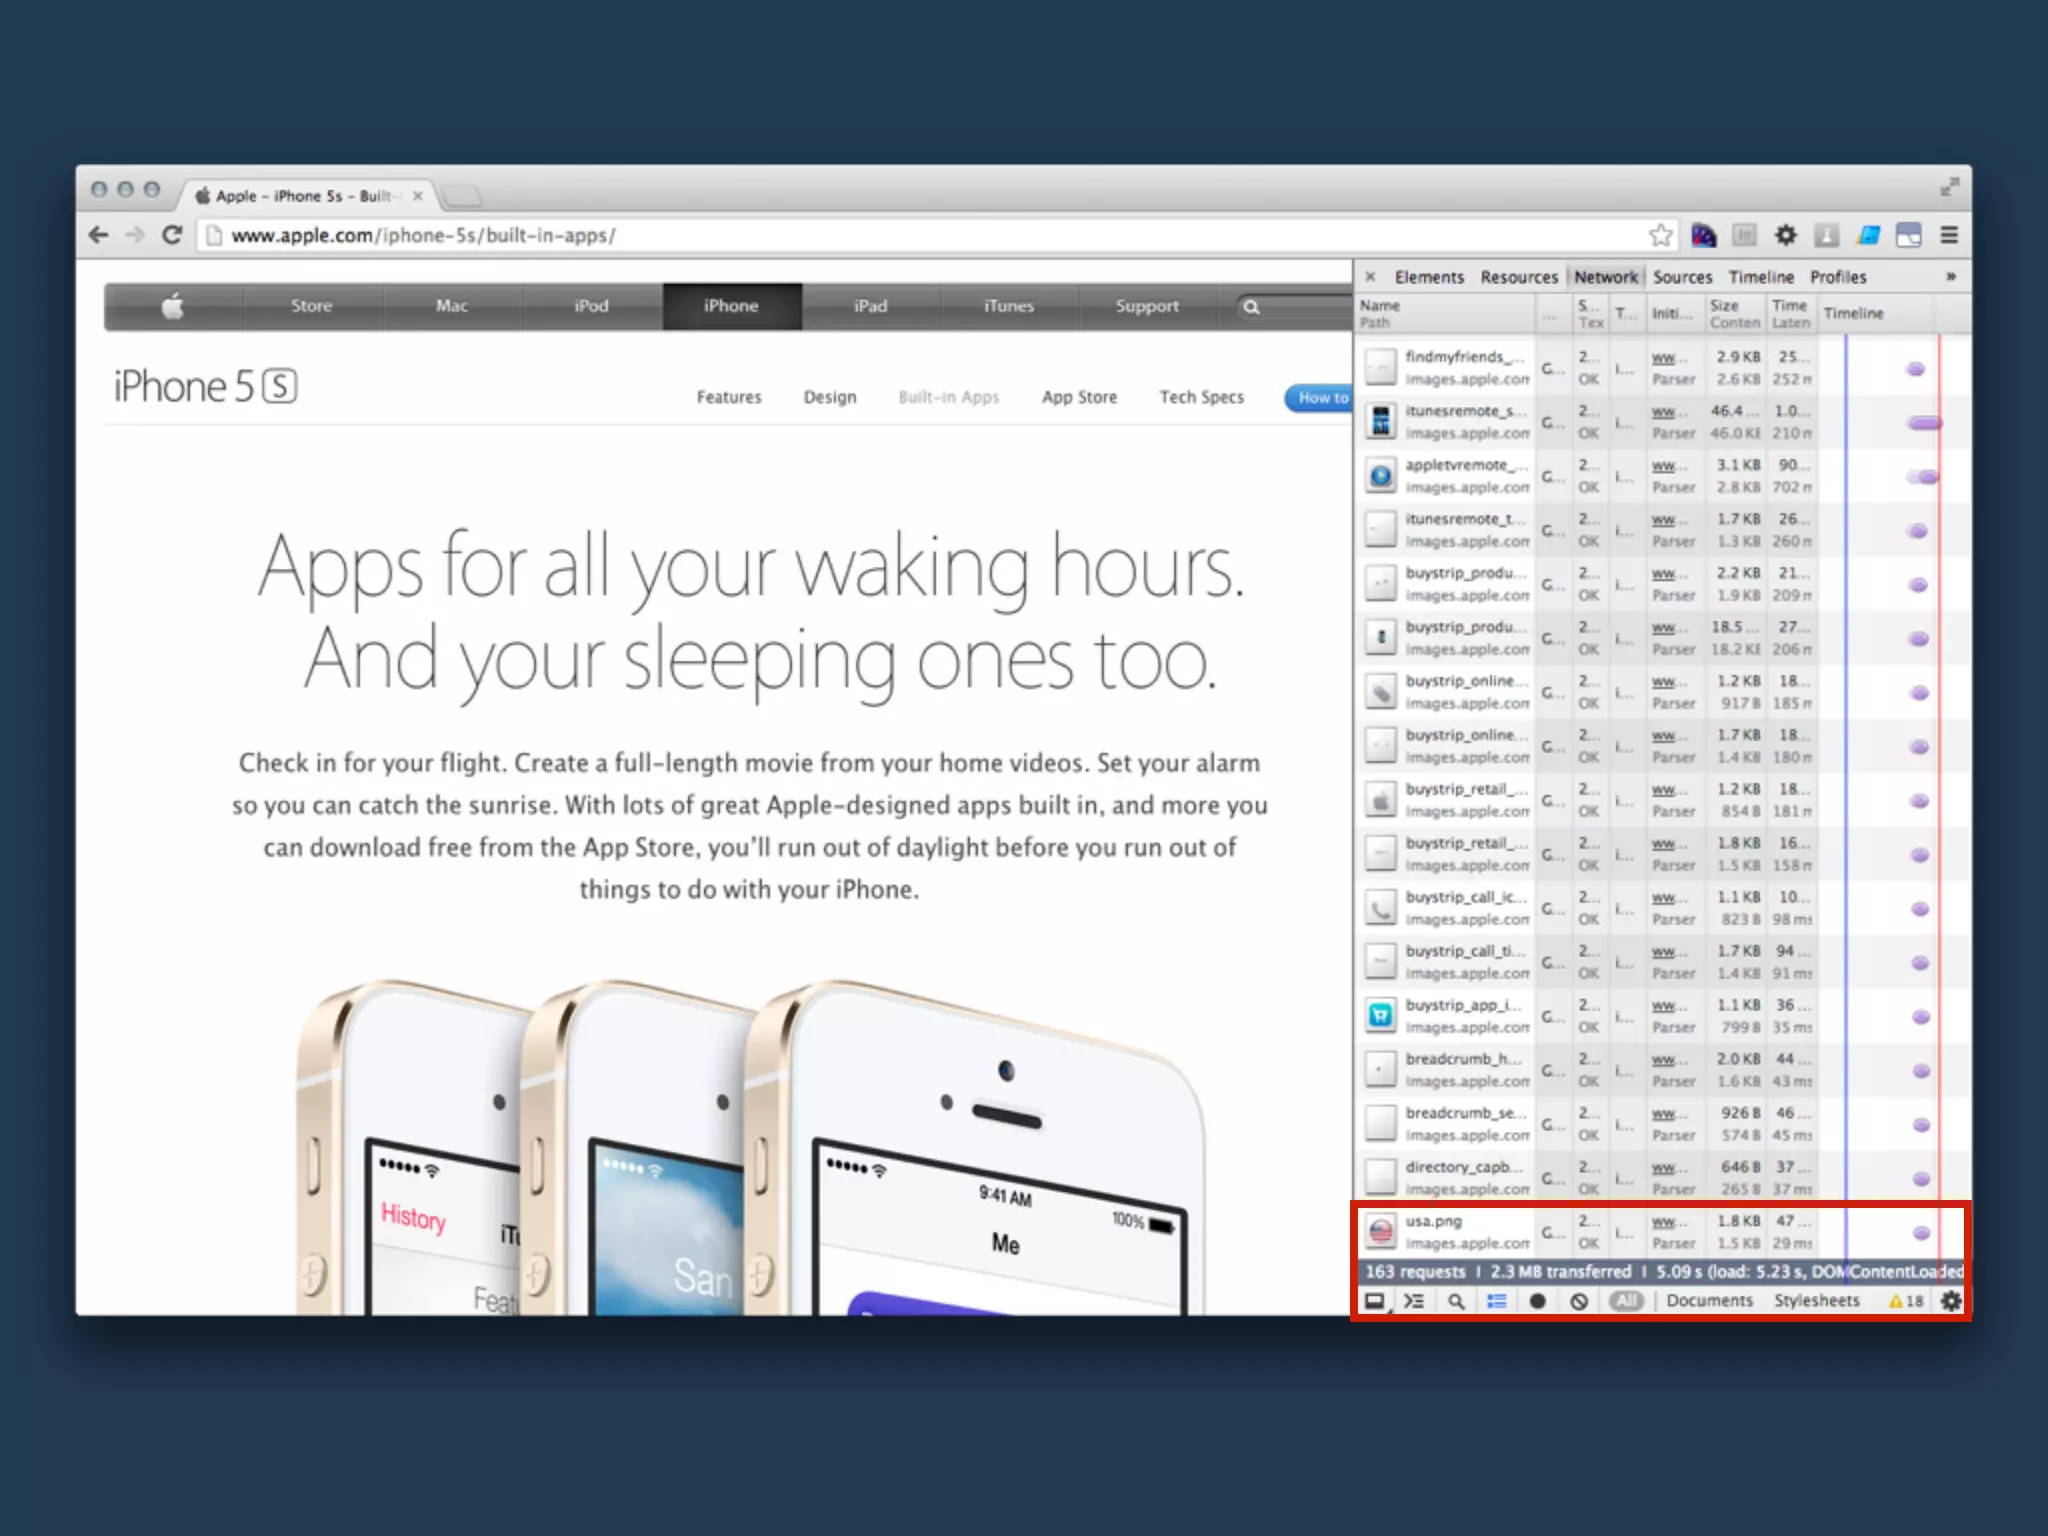The height and width of the screenshot is (1536, 2048).
Task: Click the timeline bar for itunesremote_s
Action: (1924, 423)
